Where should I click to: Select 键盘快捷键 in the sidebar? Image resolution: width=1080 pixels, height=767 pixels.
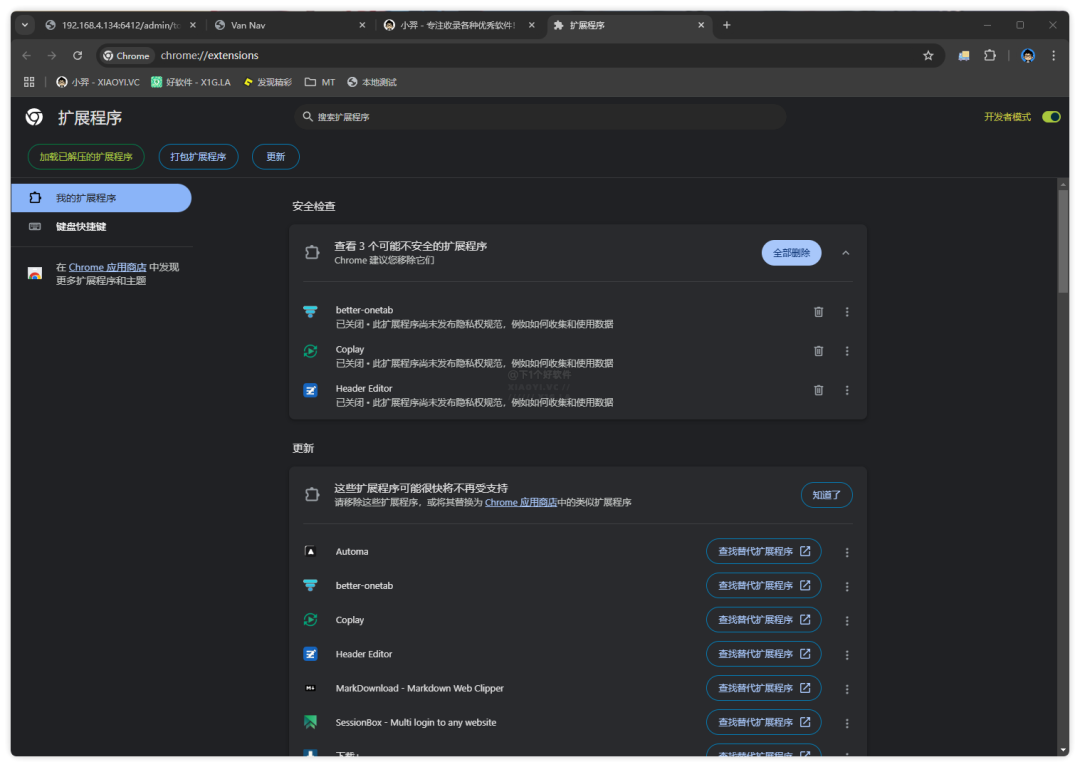[81, 227]
